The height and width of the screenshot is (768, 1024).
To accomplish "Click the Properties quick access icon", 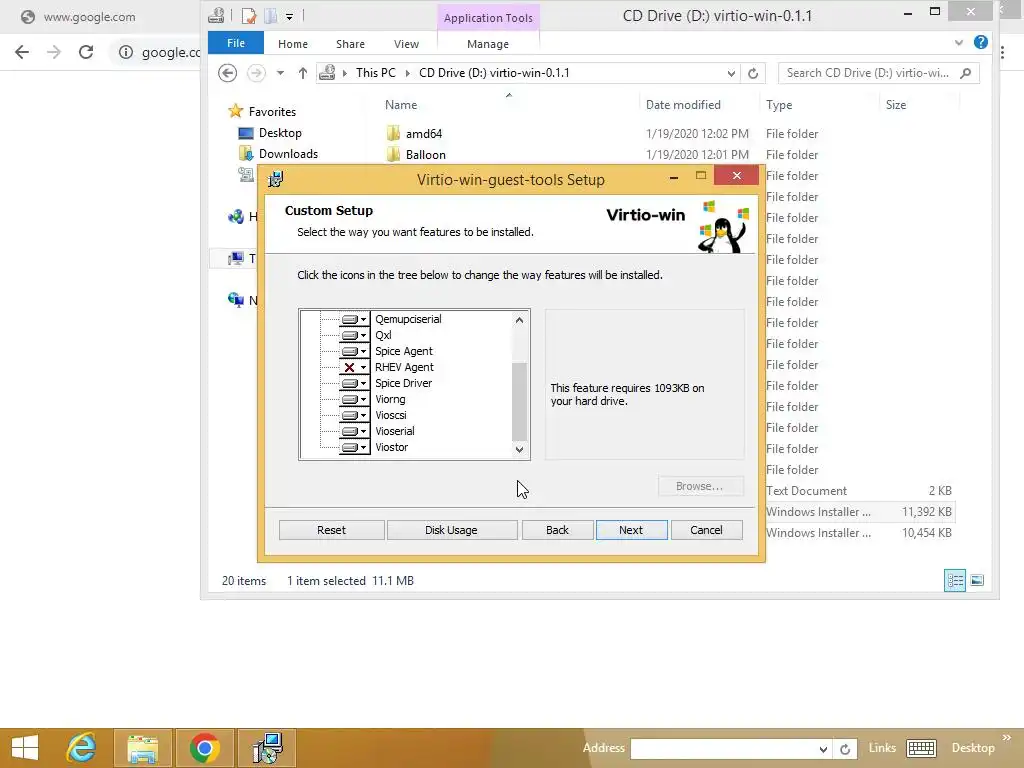I will pos(249,16).
